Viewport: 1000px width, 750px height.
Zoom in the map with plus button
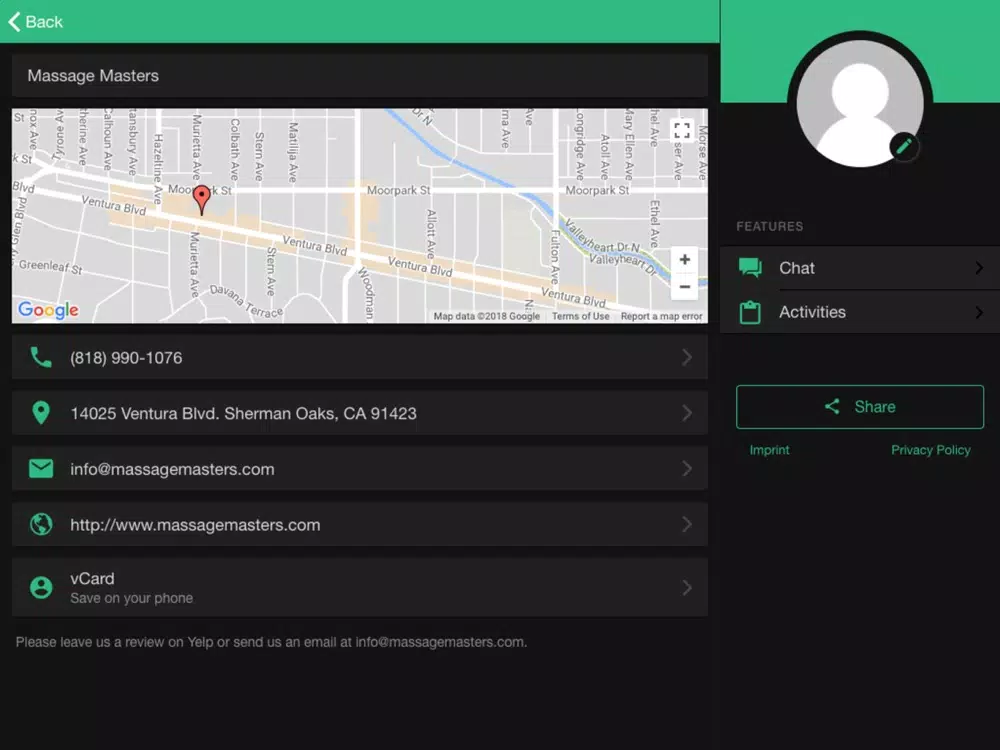[684, 260]
